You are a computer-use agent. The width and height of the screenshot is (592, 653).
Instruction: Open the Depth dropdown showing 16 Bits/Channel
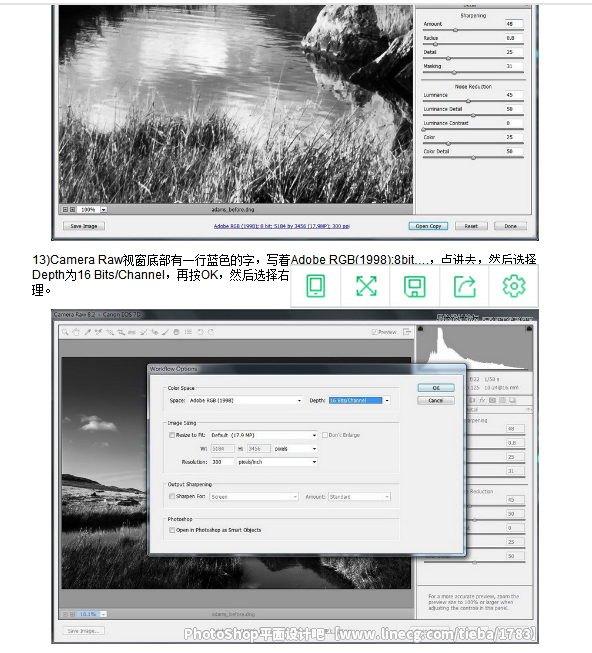(x=359, y=401)
